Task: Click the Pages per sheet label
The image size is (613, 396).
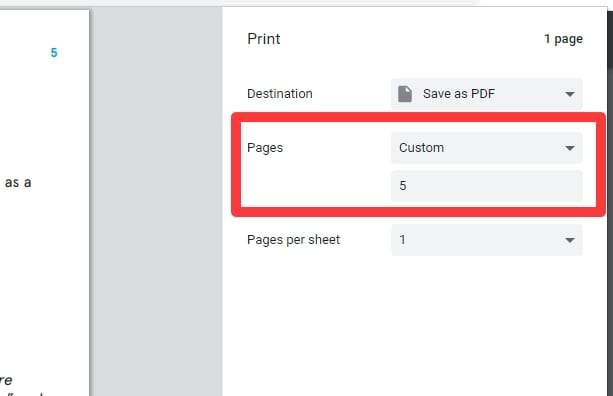Action: click(293, 240)
